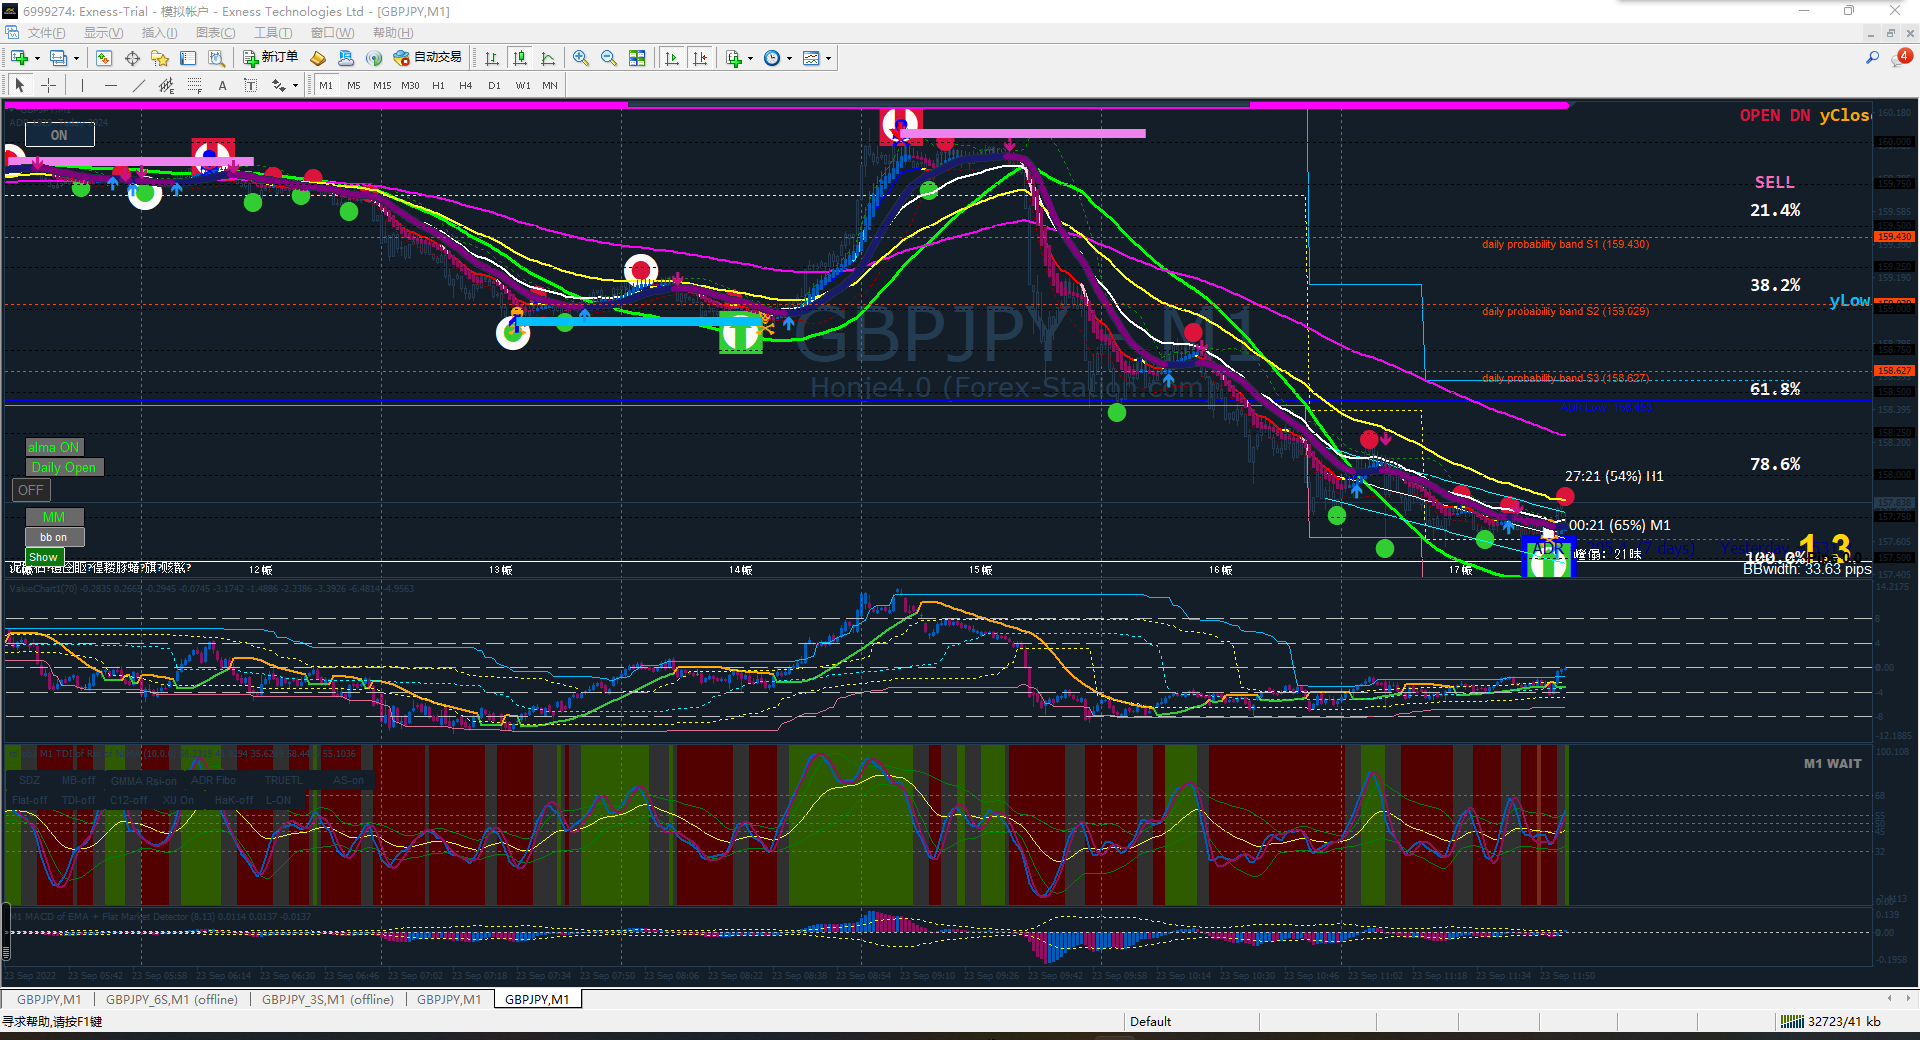This screenshot has height=1040, width=1920.
Task: Switch chart to candlestick display
Action: coord(520,58)
